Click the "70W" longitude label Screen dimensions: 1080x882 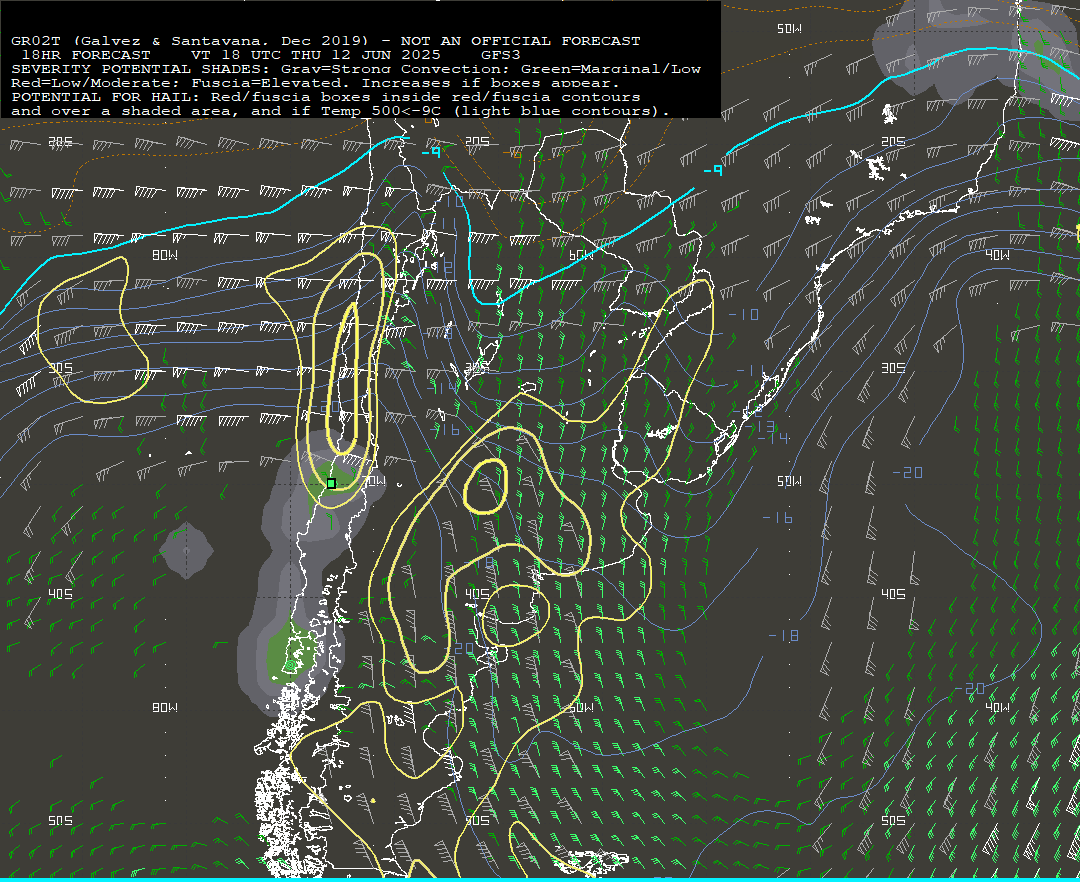click(375, 481)
